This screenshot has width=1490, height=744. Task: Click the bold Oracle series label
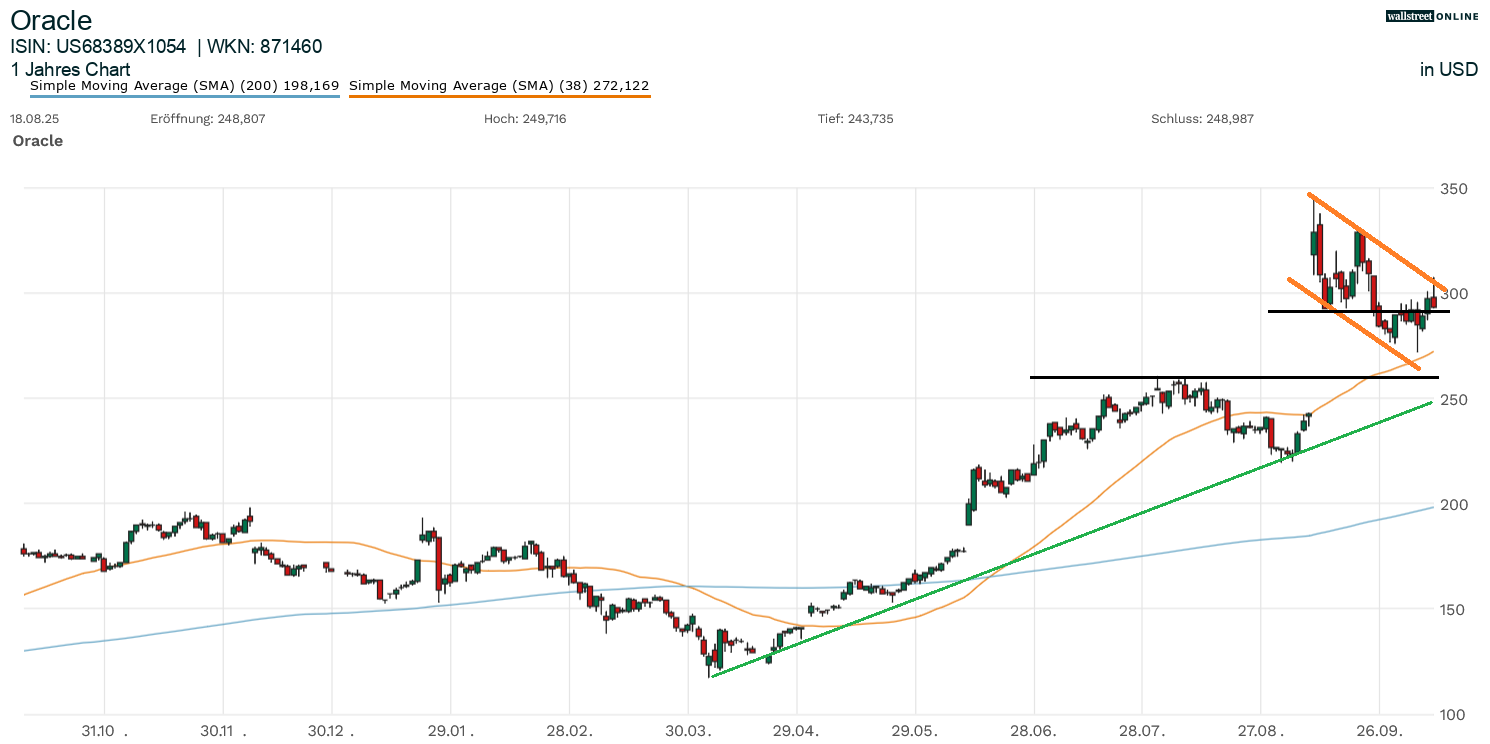(x=38, y=141)
